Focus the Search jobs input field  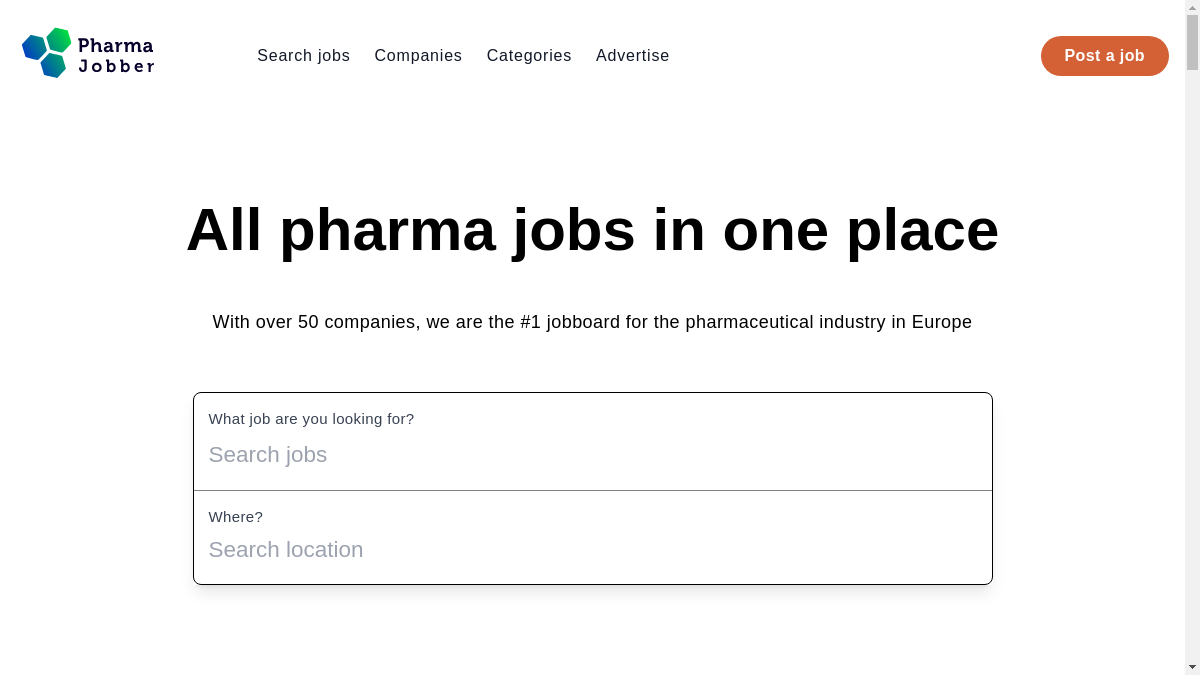[x=592, y=455]
